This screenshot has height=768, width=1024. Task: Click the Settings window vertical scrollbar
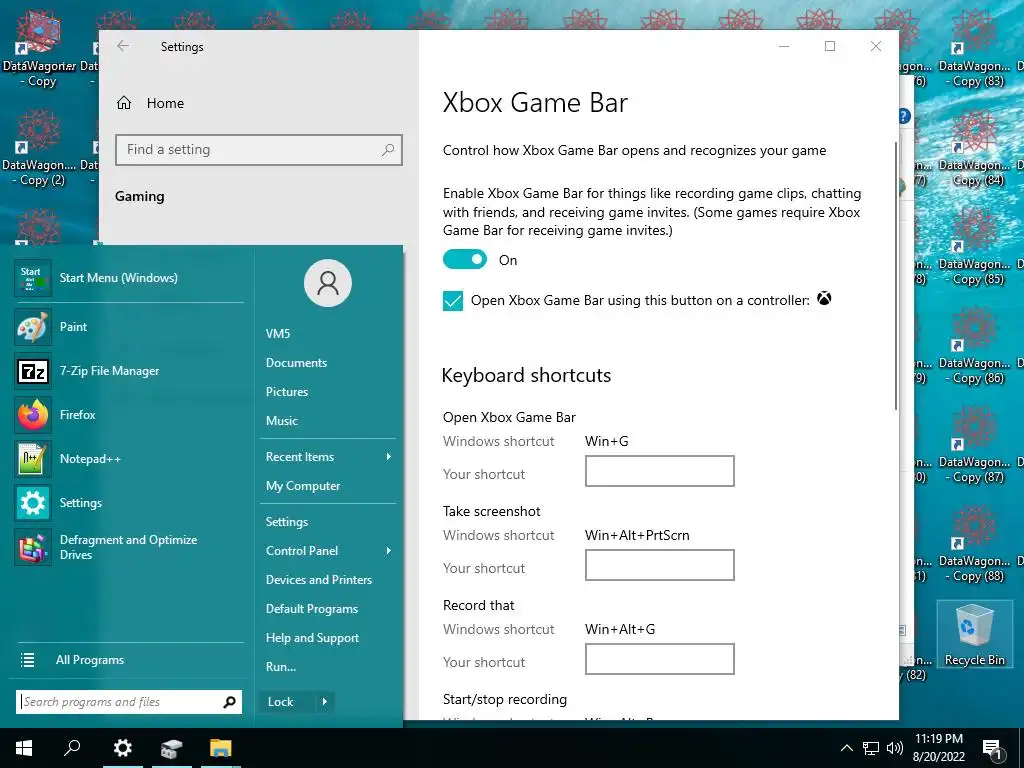point(896,276)
